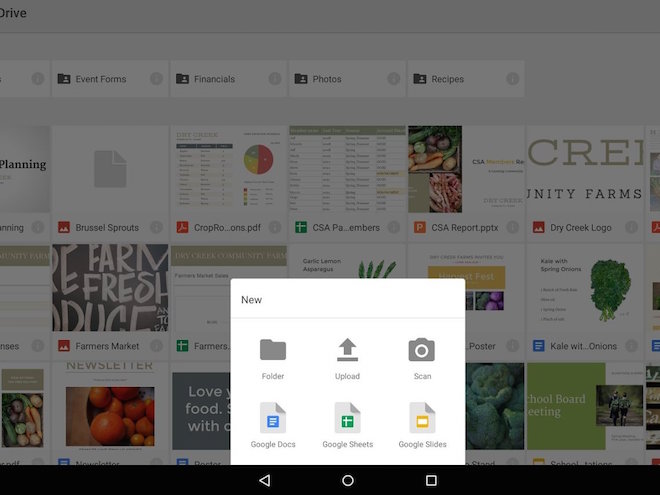Open info for Farmers Market image
This screenshot has width=660, height=495.
pos(156,346)
